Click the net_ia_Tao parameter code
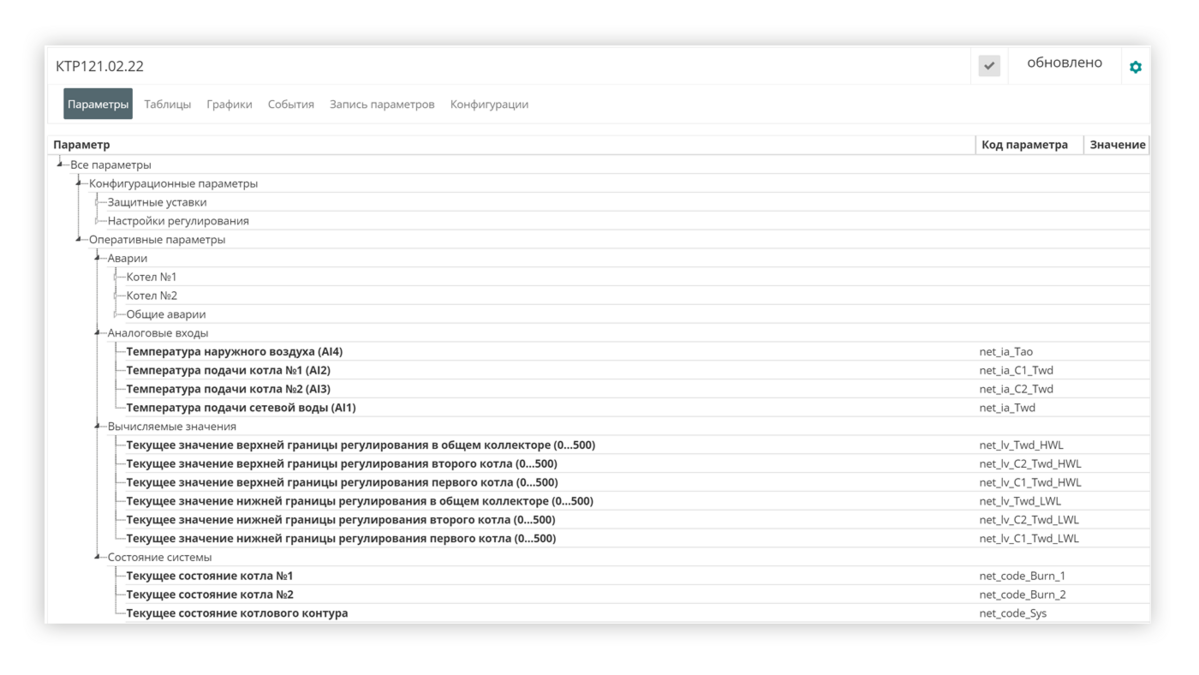Viewport: 1199px width, 675px height. tap(1006, 352)
